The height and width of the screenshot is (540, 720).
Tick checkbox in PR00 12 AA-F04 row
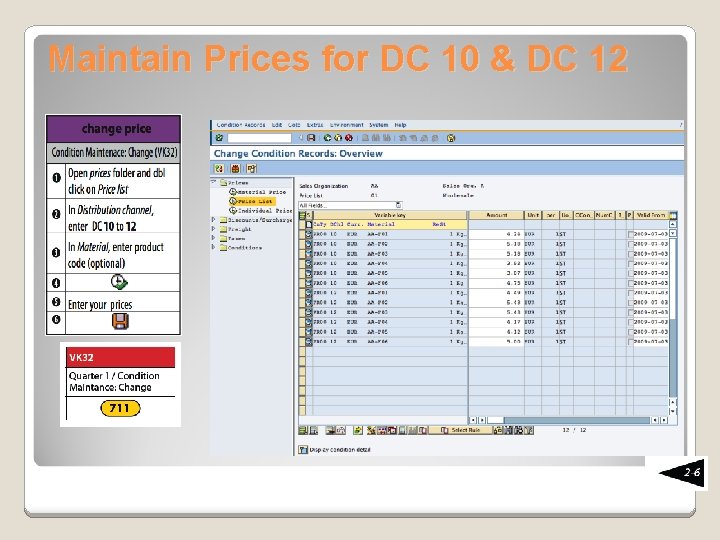630,322
